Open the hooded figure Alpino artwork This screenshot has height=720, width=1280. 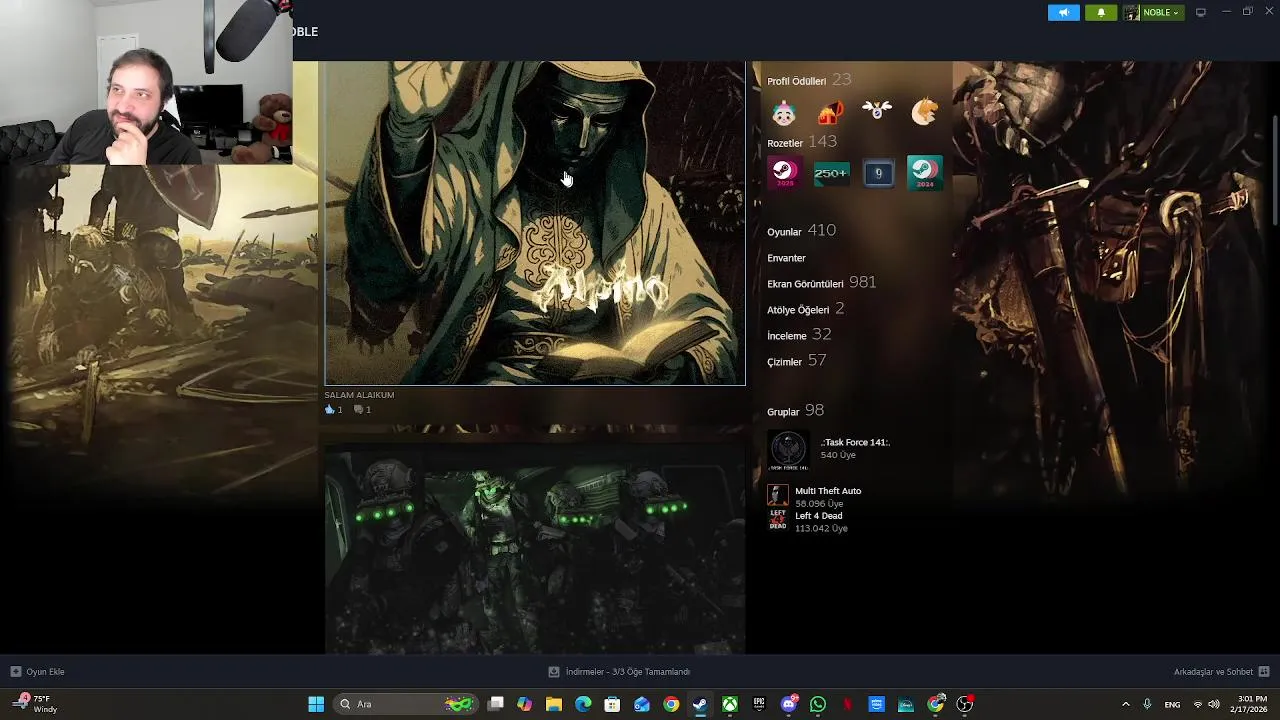[535, 223]
